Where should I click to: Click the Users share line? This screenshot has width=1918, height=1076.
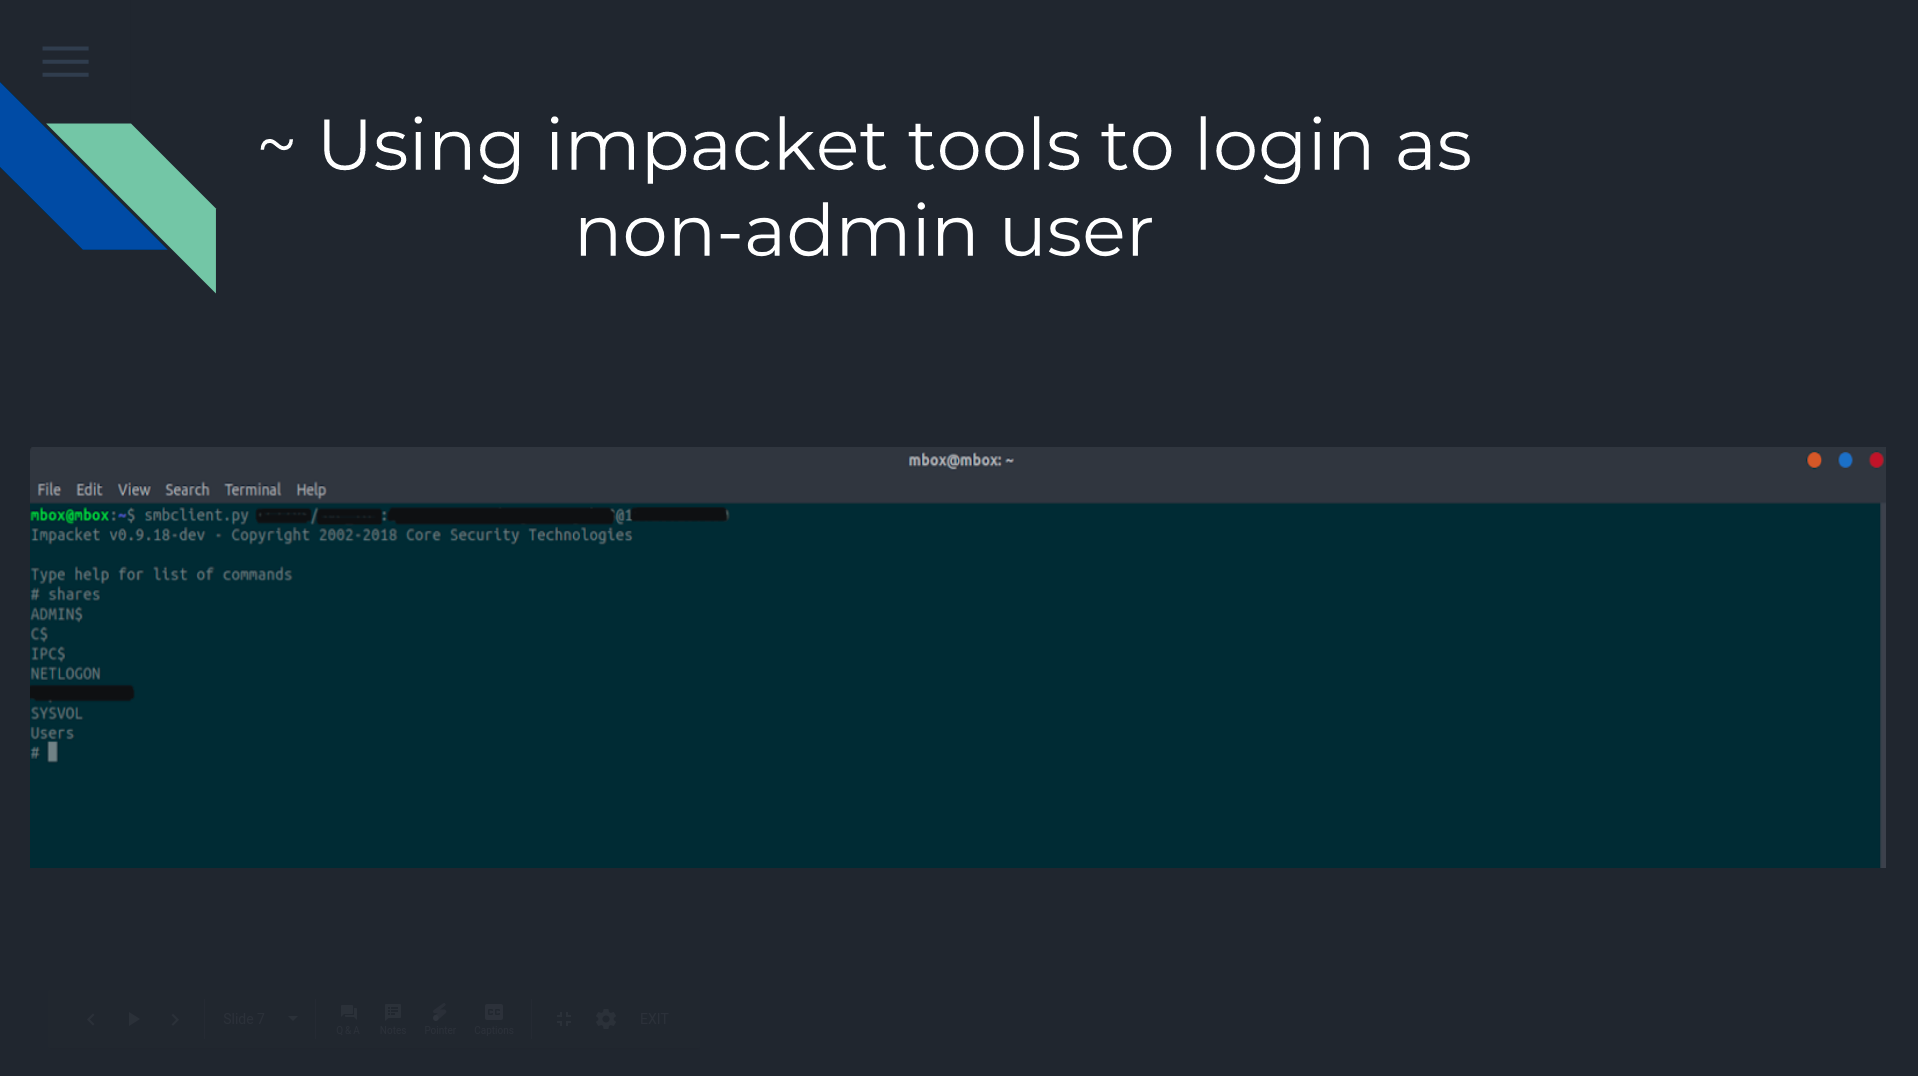[x=52, y=733]
